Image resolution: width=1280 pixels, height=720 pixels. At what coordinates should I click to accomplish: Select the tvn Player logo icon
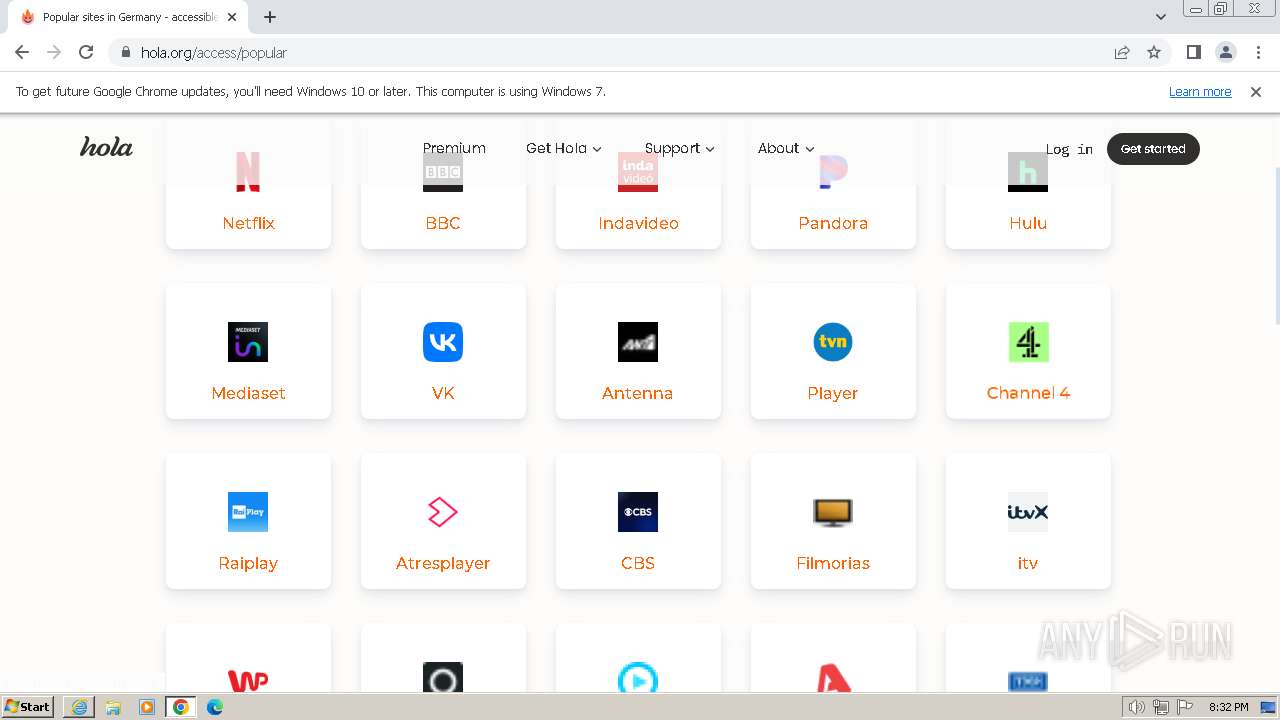pos(833,342)
